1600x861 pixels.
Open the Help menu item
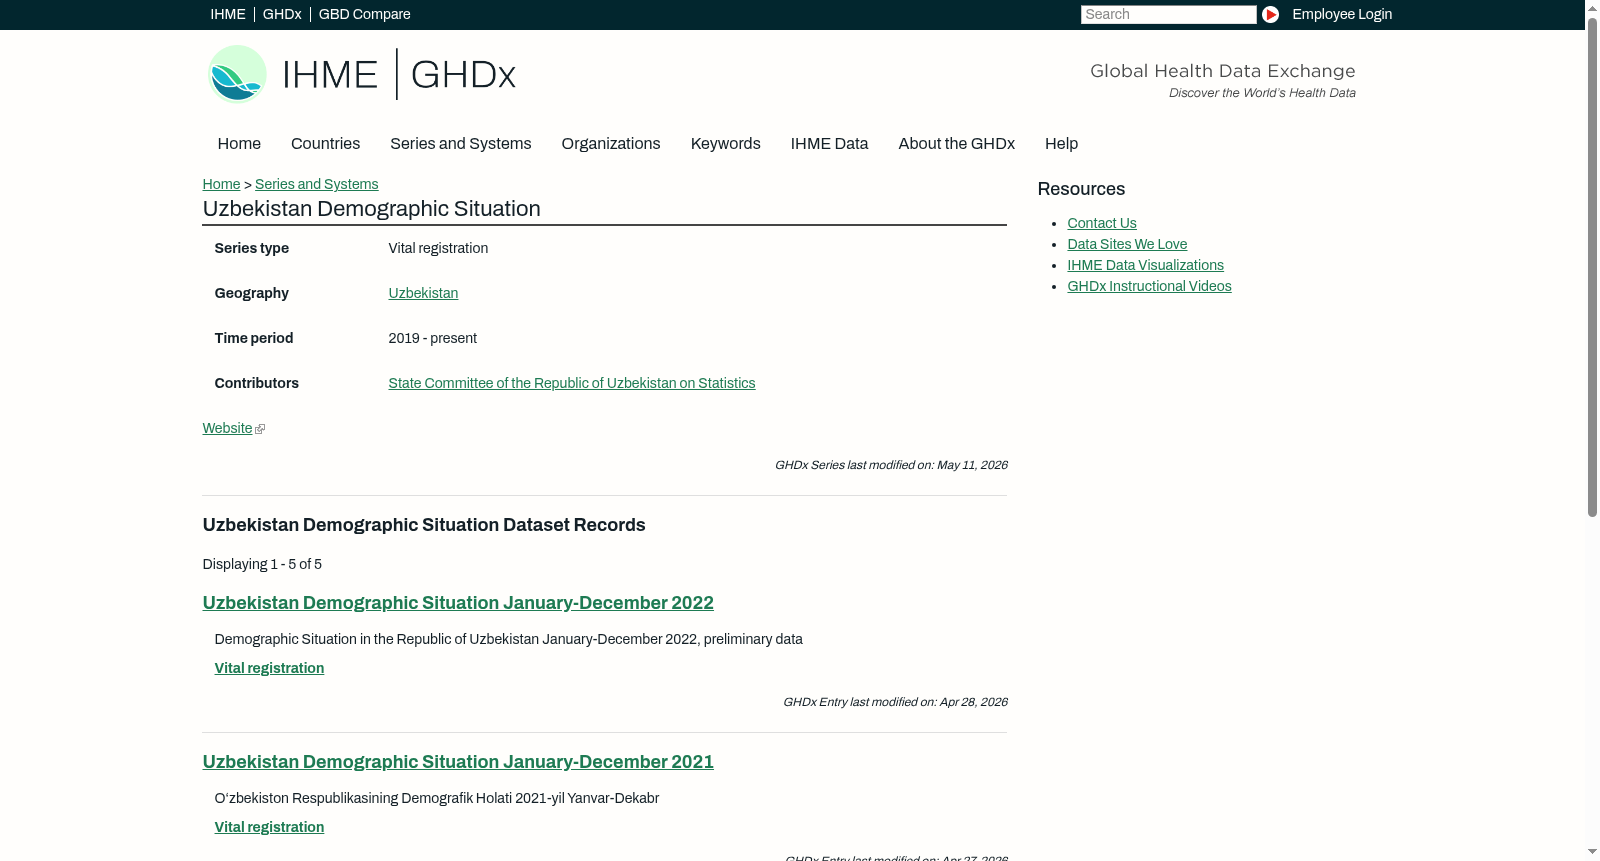click(x=1062, y=144)
